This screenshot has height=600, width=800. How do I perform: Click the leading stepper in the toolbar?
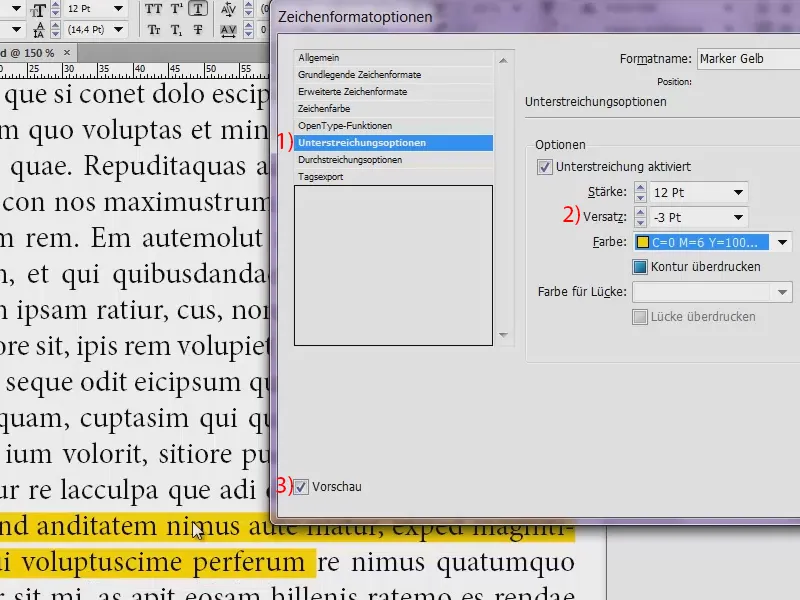(x=56, y=30)
